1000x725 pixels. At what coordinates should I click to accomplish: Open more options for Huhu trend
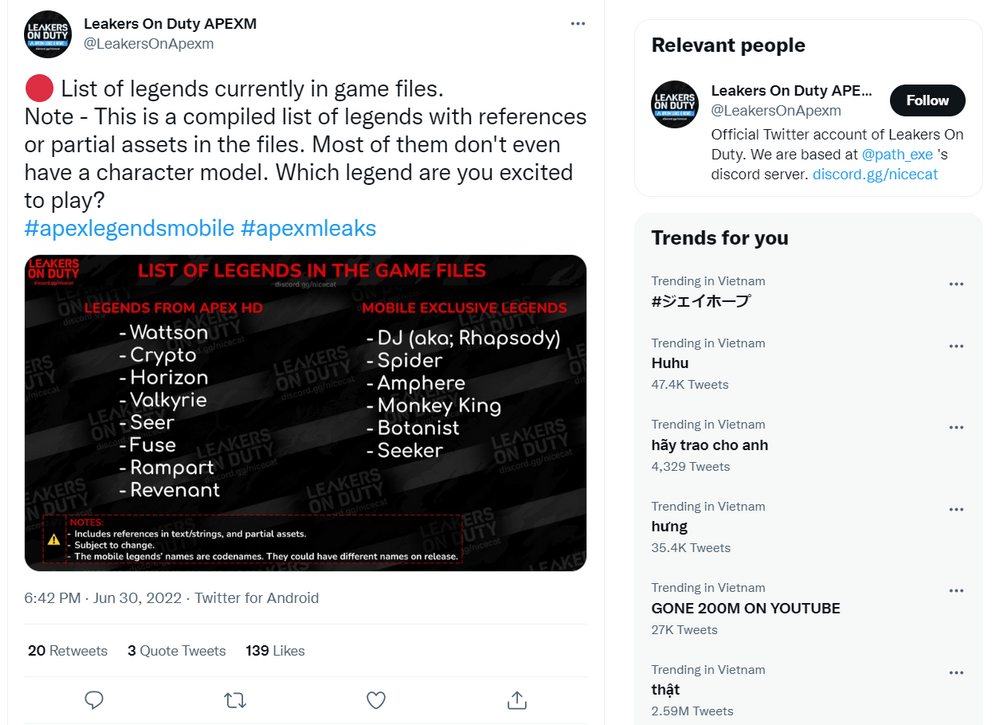point(956,346)
